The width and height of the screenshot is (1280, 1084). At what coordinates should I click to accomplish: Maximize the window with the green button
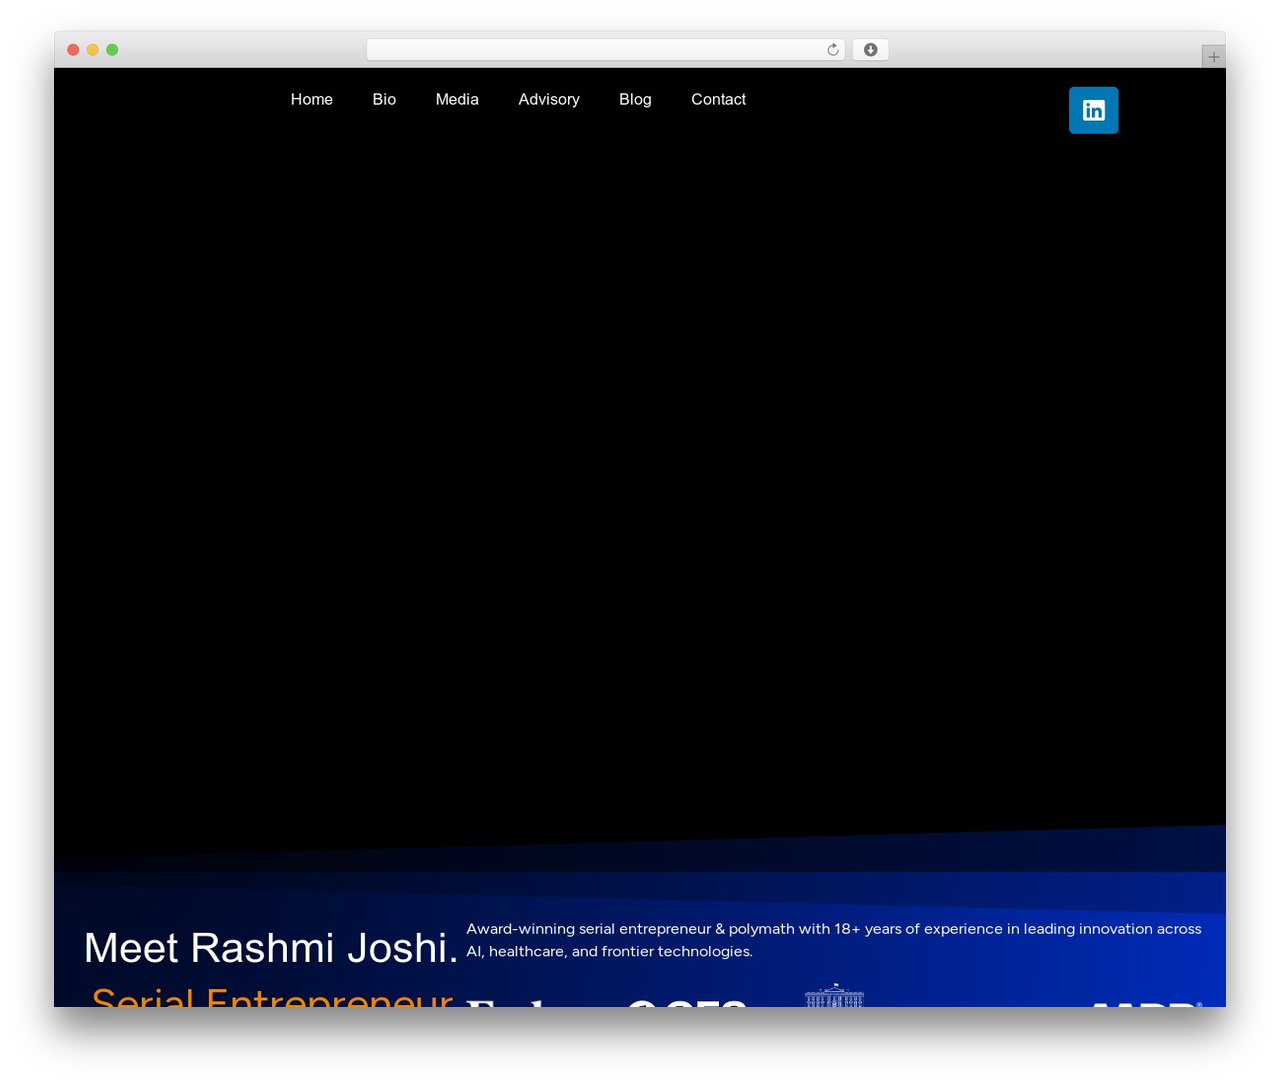(112, 50)
